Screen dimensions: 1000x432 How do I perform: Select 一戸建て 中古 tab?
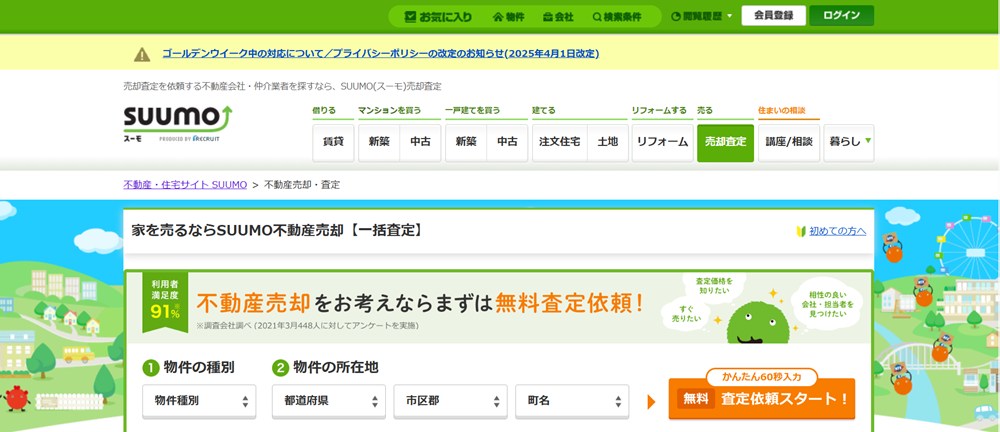(507, 142)
